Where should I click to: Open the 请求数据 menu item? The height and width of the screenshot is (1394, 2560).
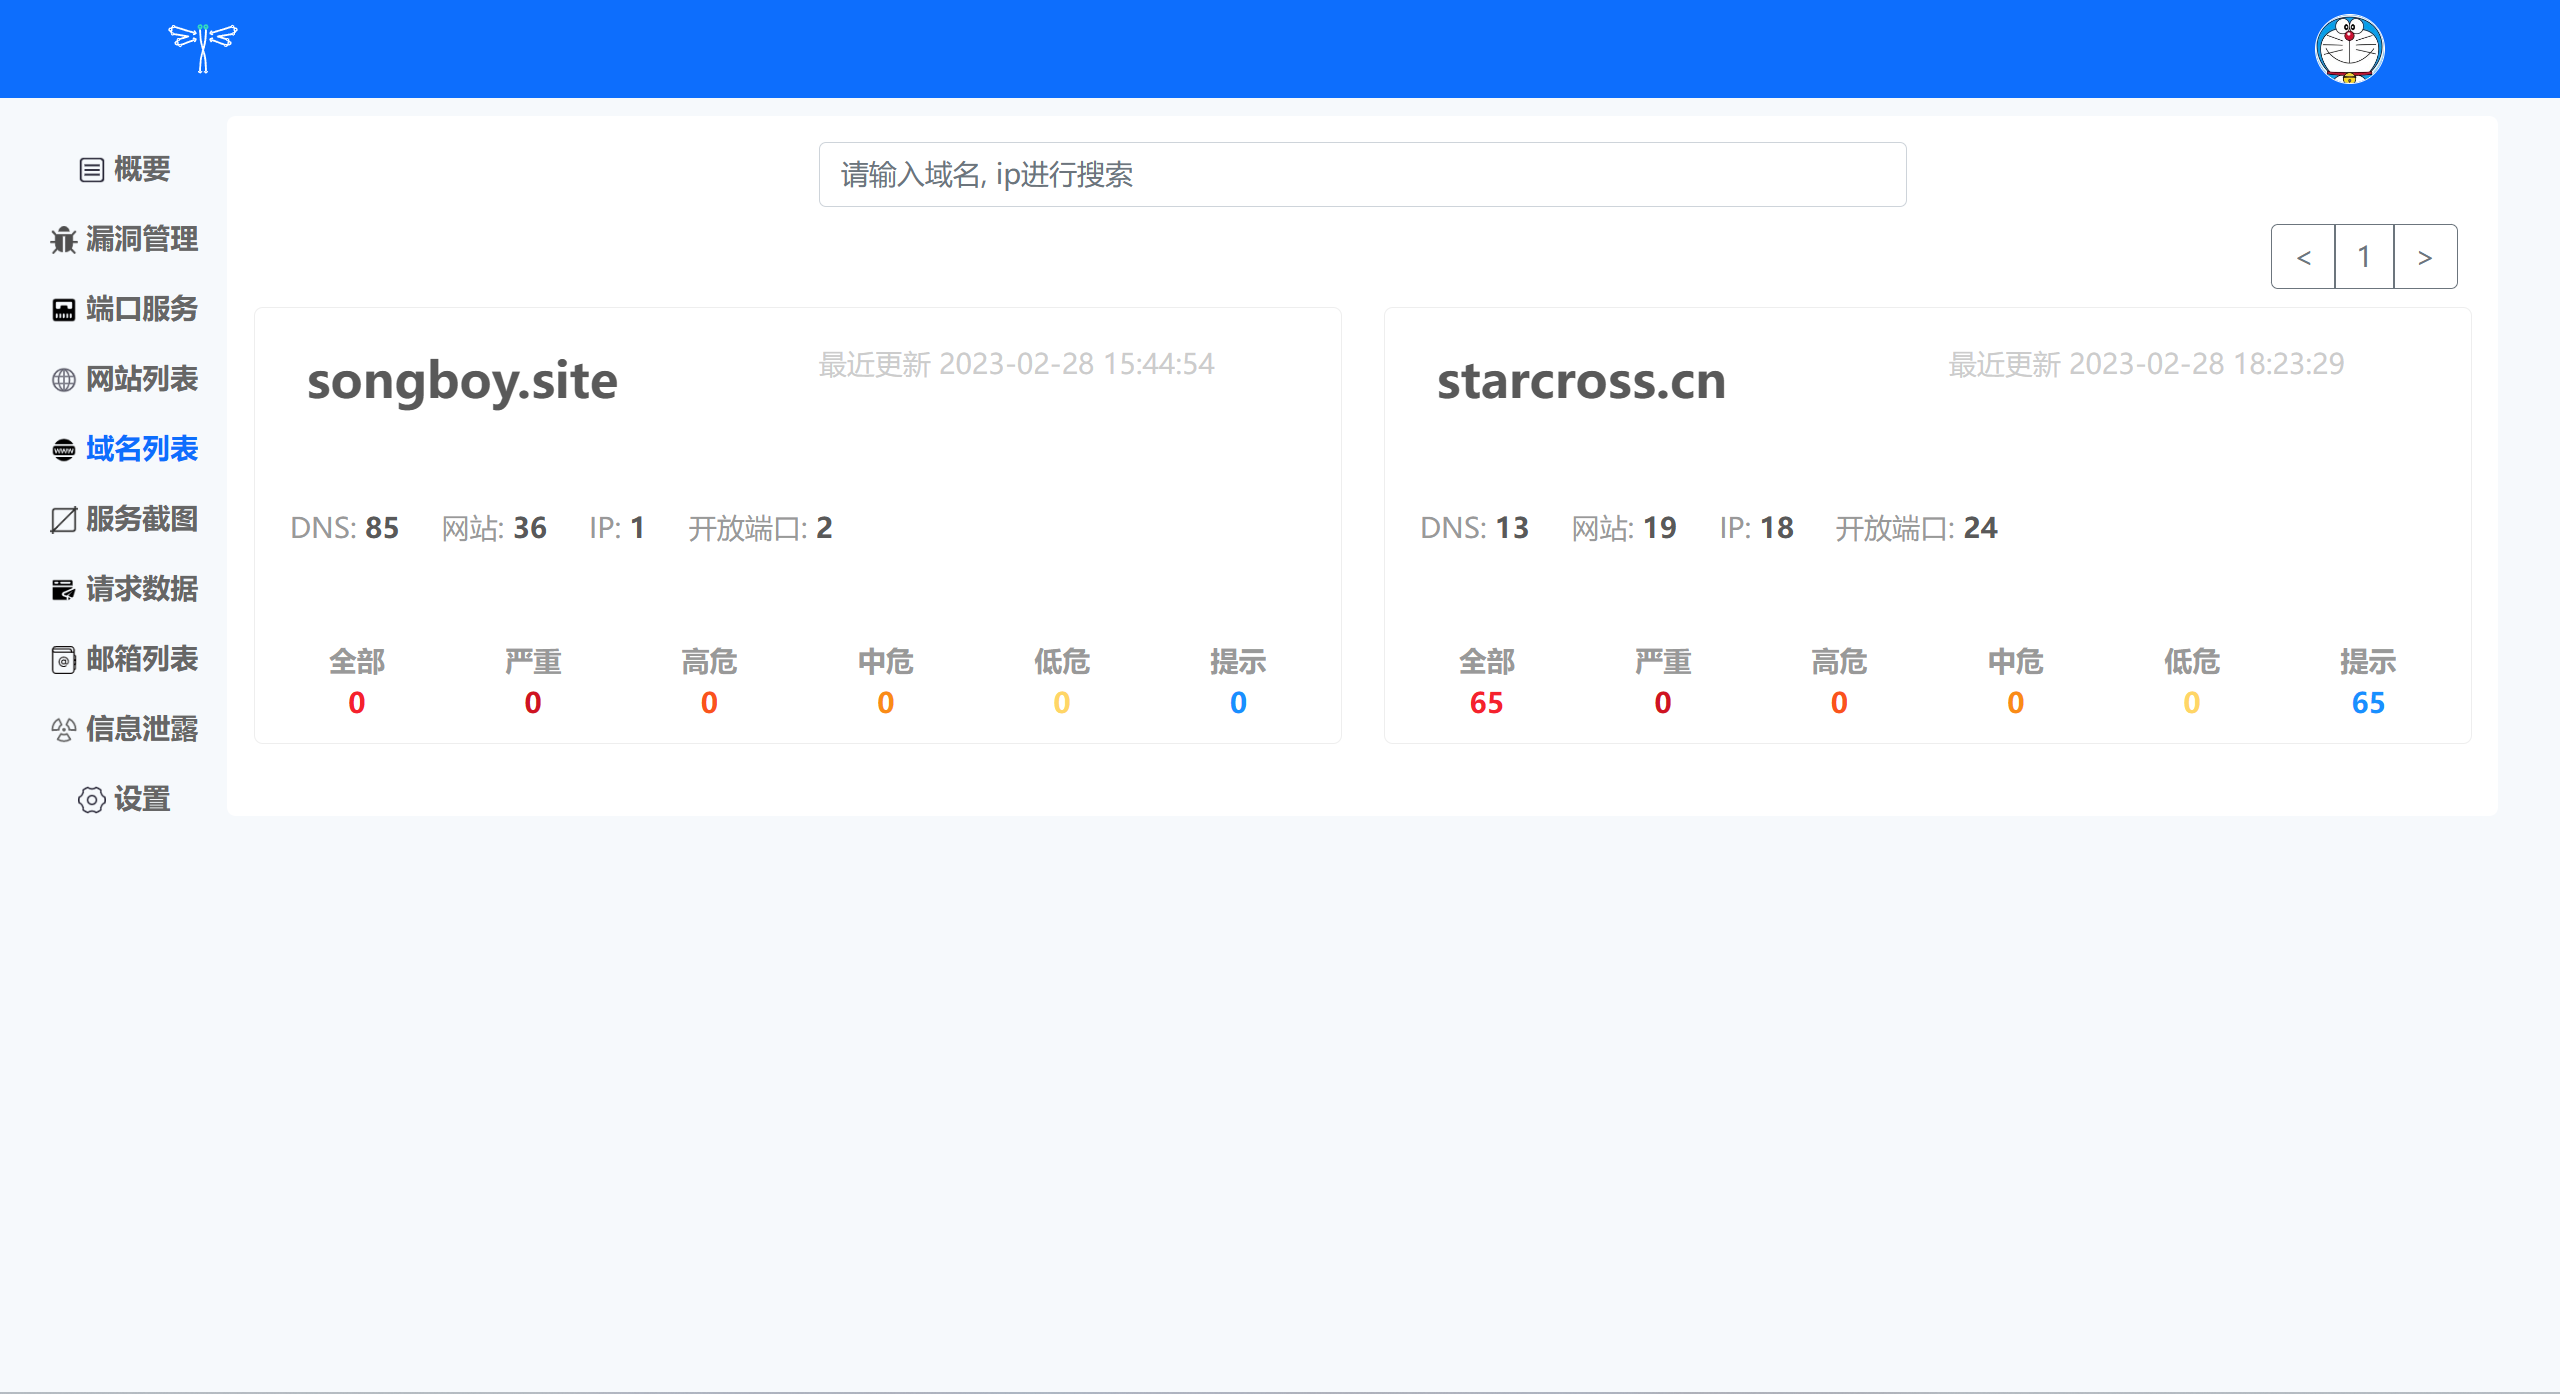[141, 589]
